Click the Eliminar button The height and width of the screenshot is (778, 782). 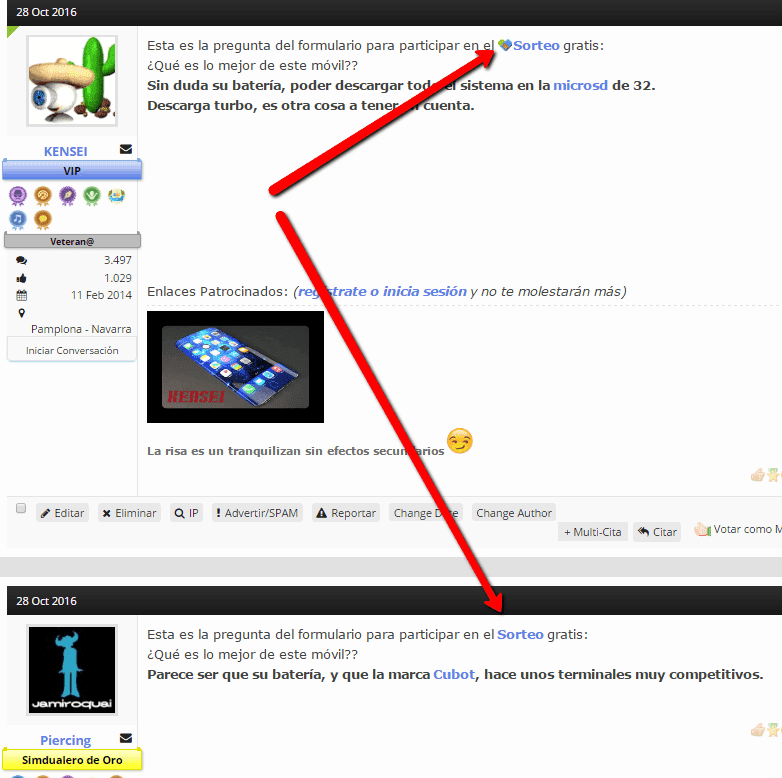[x=129, y=513]
